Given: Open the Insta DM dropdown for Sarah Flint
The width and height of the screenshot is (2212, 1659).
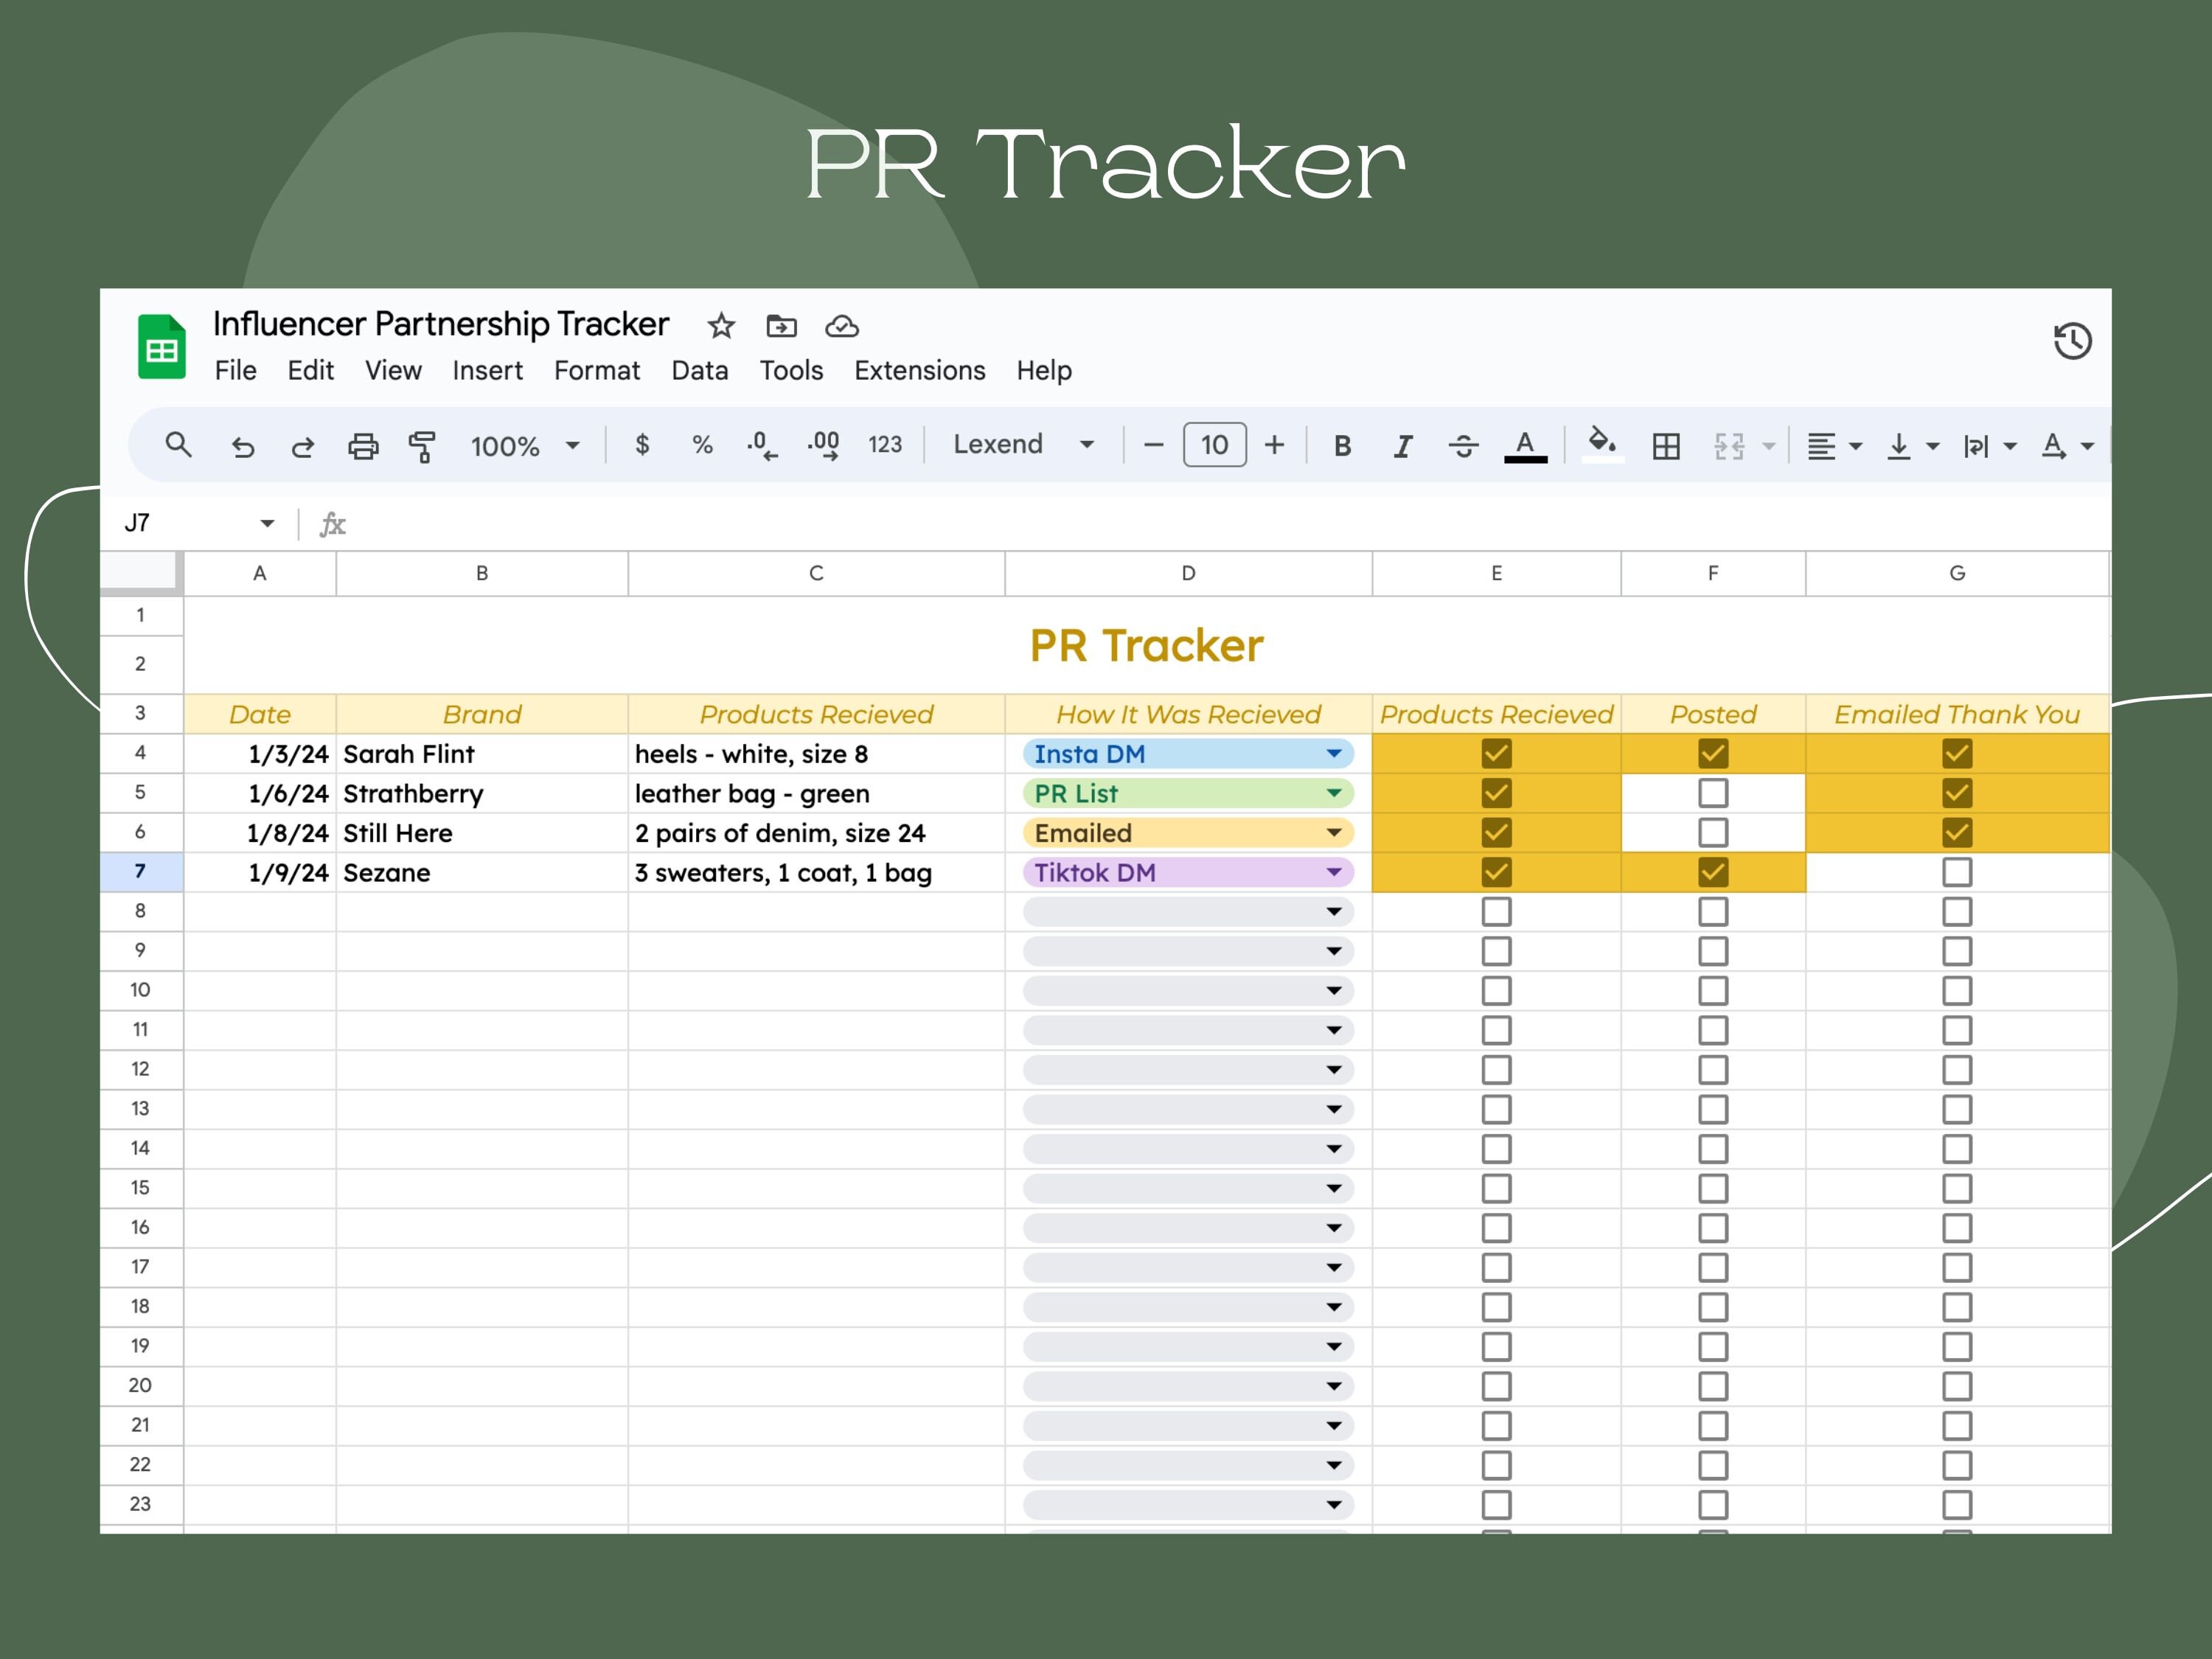Looking at the screenshot, I should [x=1337, y=753].
